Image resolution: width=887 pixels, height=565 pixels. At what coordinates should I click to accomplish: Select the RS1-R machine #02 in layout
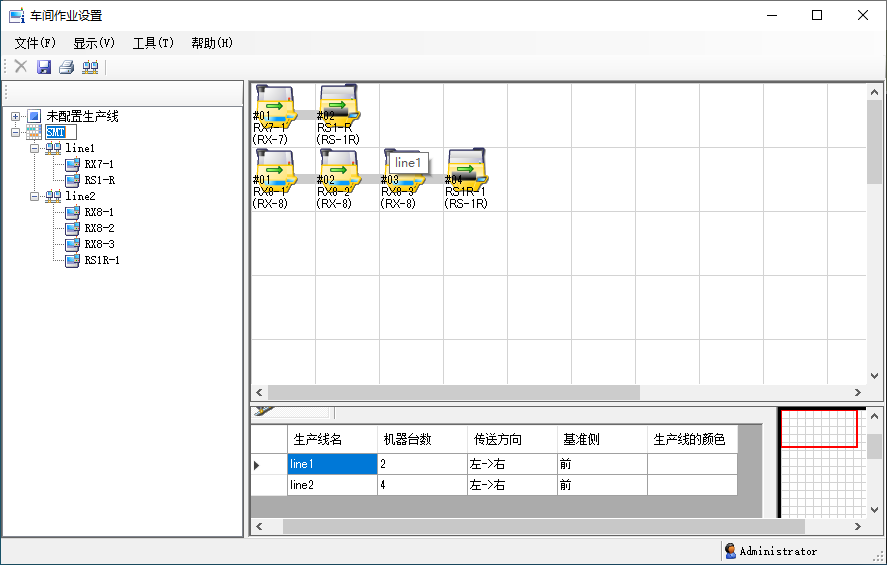[x=337, y=105]
